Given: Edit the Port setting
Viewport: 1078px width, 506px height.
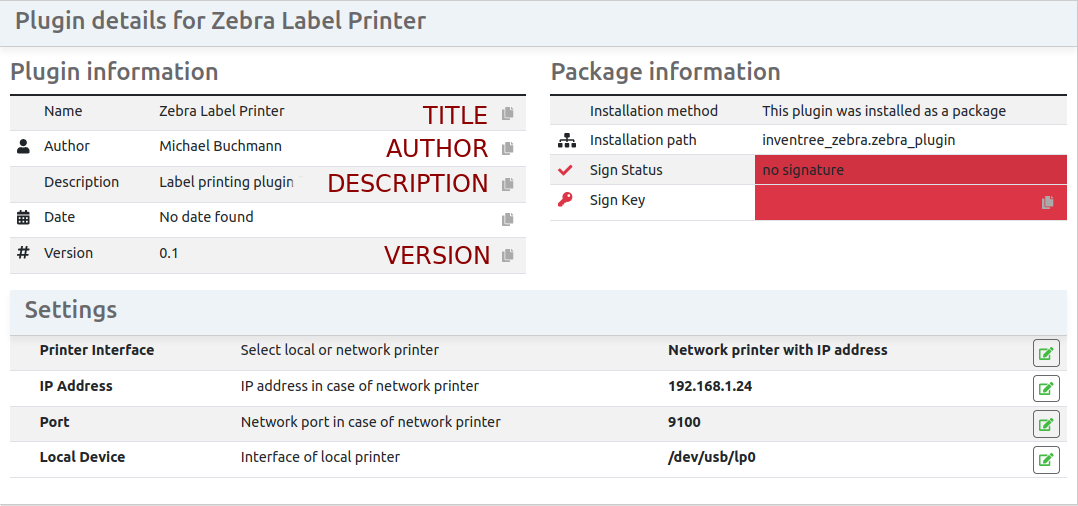Looking at the screenshot, I should tap(1046, 424).
